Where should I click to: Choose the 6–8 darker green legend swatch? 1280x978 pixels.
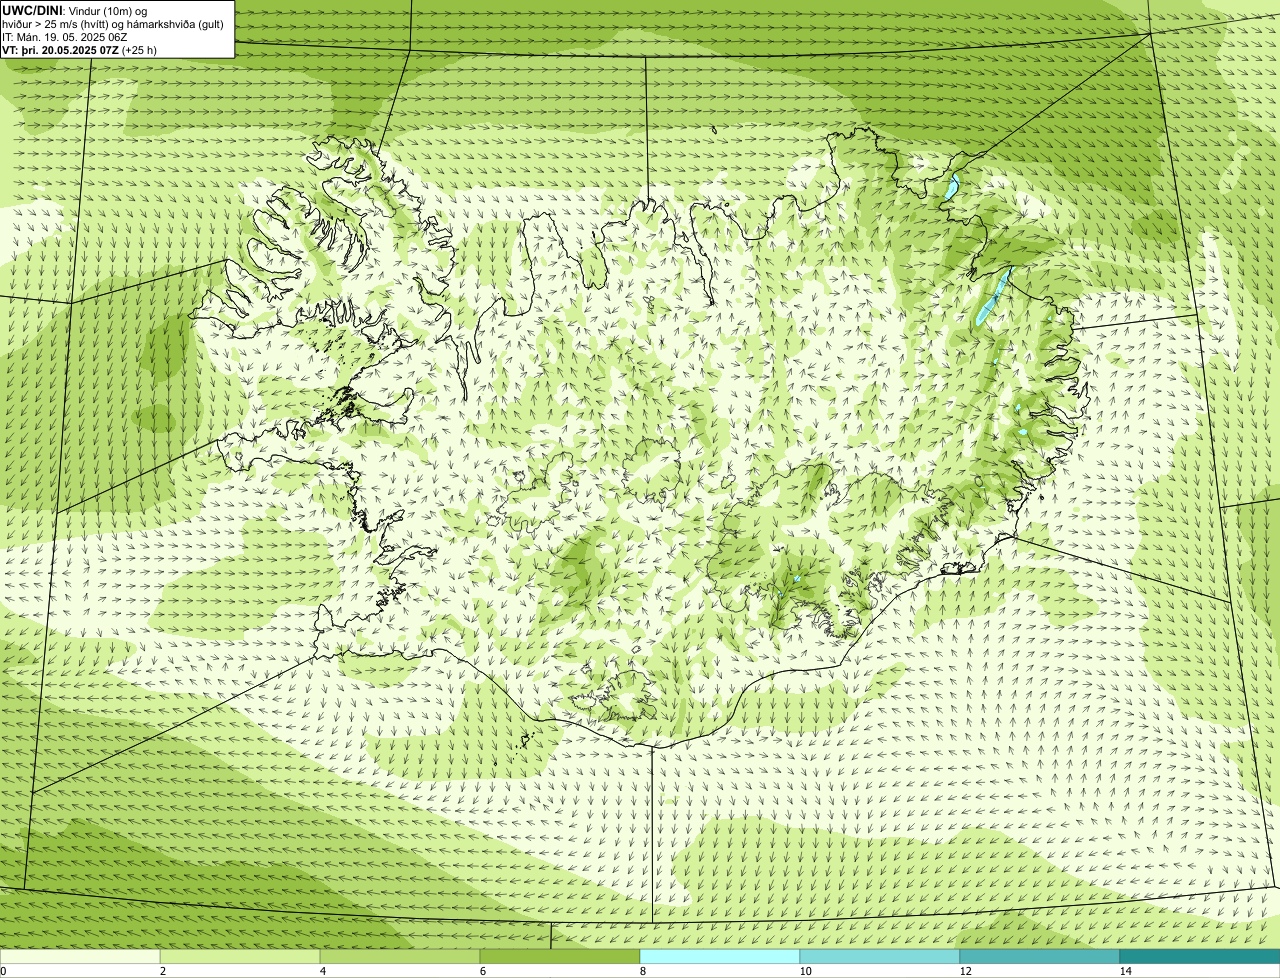click(560, 956)
